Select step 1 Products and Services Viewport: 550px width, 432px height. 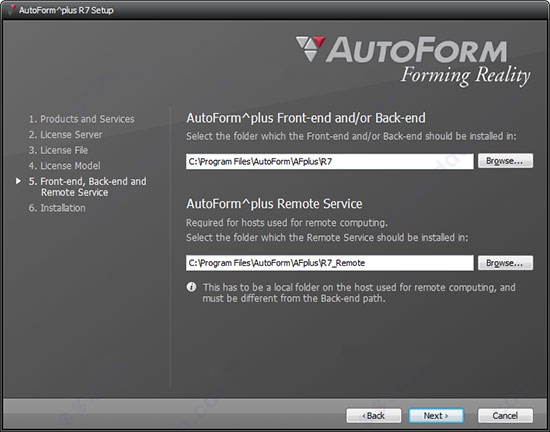[x=81, y=119]
